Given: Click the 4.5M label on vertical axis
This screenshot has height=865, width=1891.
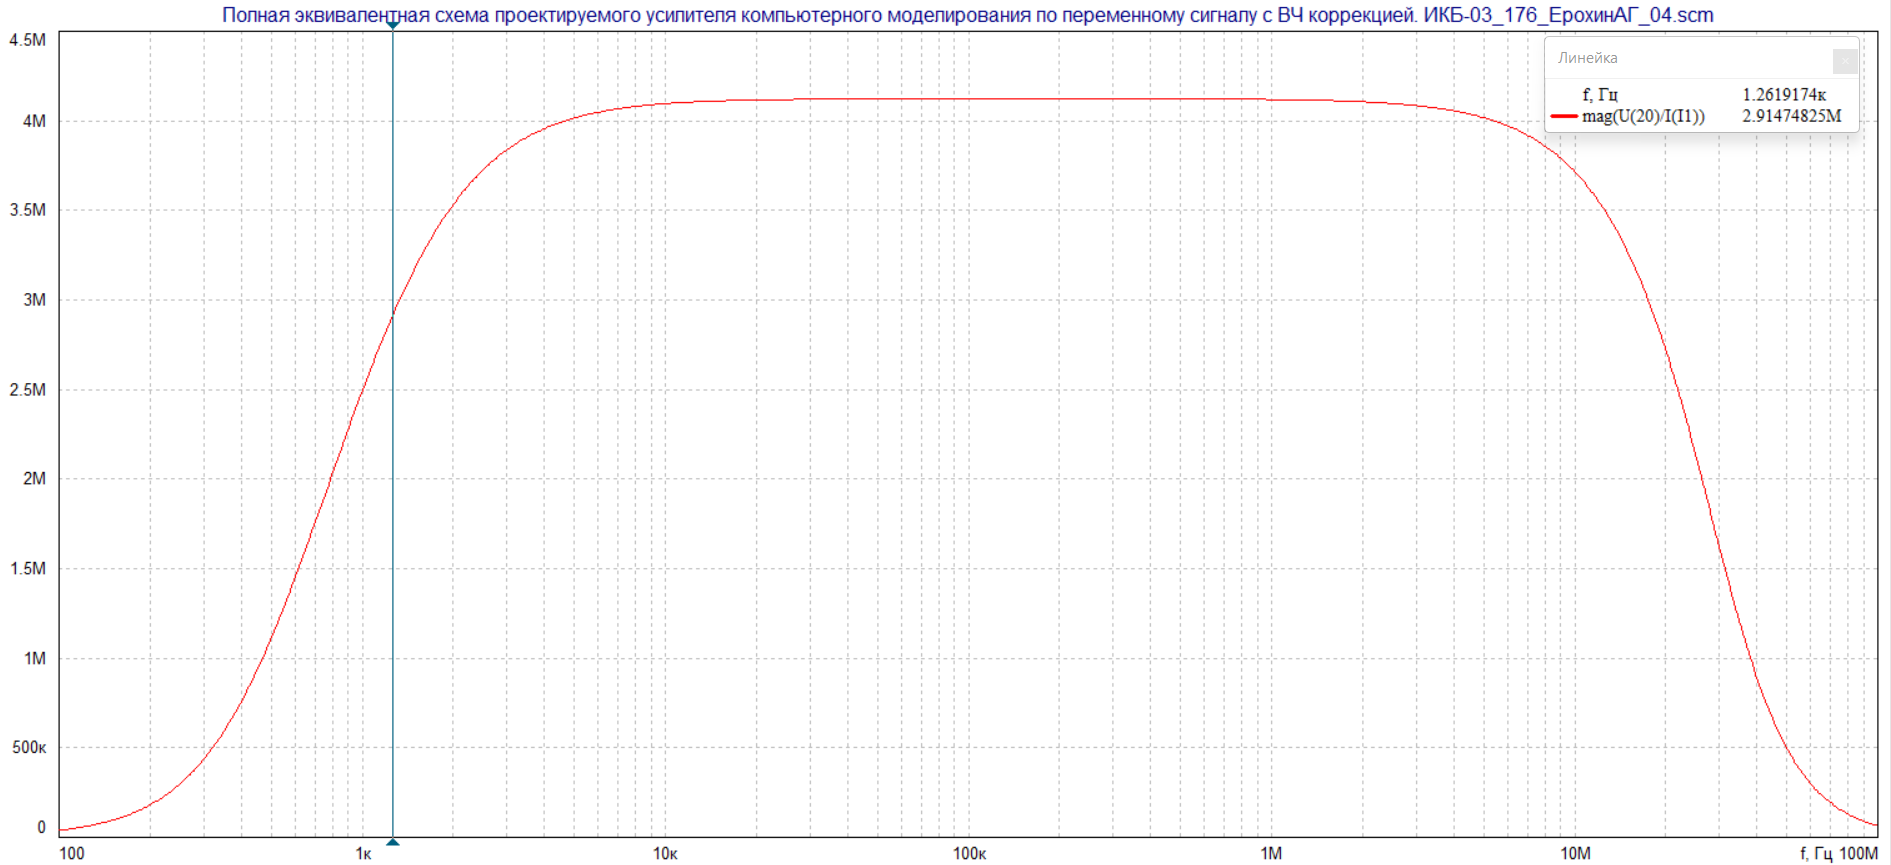Looking at the screenshot, I should click(x=27, y=40).
